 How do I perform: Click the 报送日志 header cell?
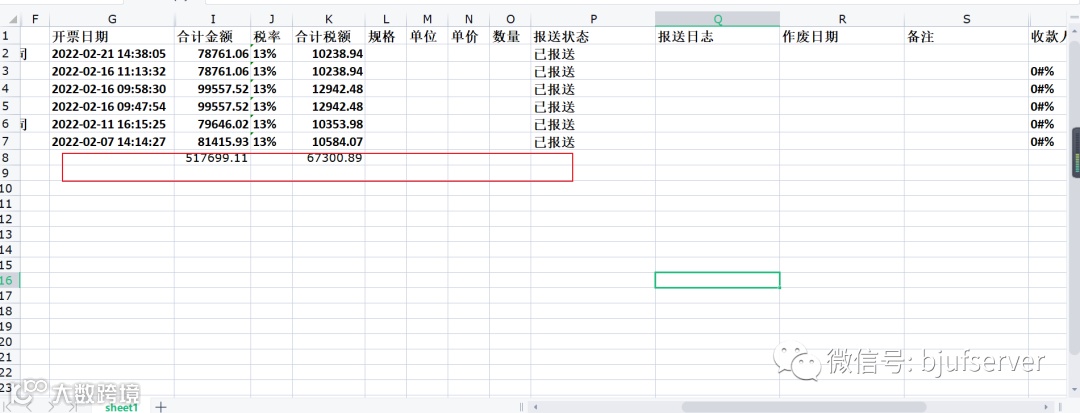pyautogui.click(x=717, y=36)
